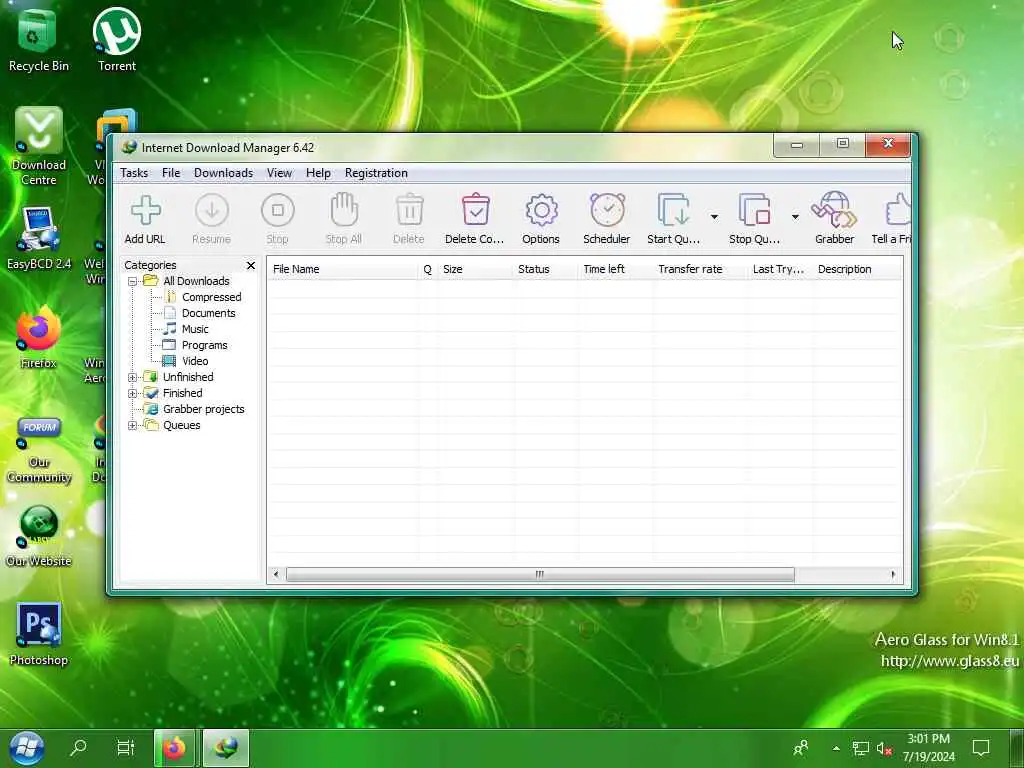Click the Stop toolbar icon
The image size is (1024, 768).
coord(278,211)
